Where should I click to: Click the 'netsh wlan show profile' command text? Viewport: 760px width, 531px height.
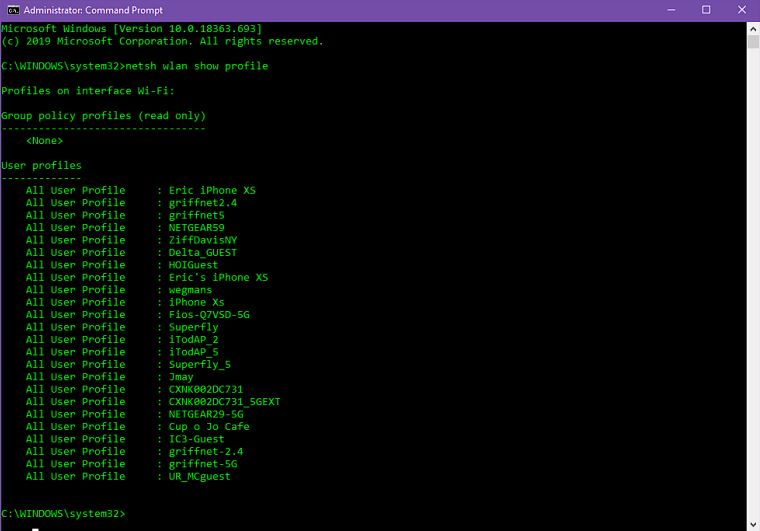pyautogui.click(x=196, y=66)
